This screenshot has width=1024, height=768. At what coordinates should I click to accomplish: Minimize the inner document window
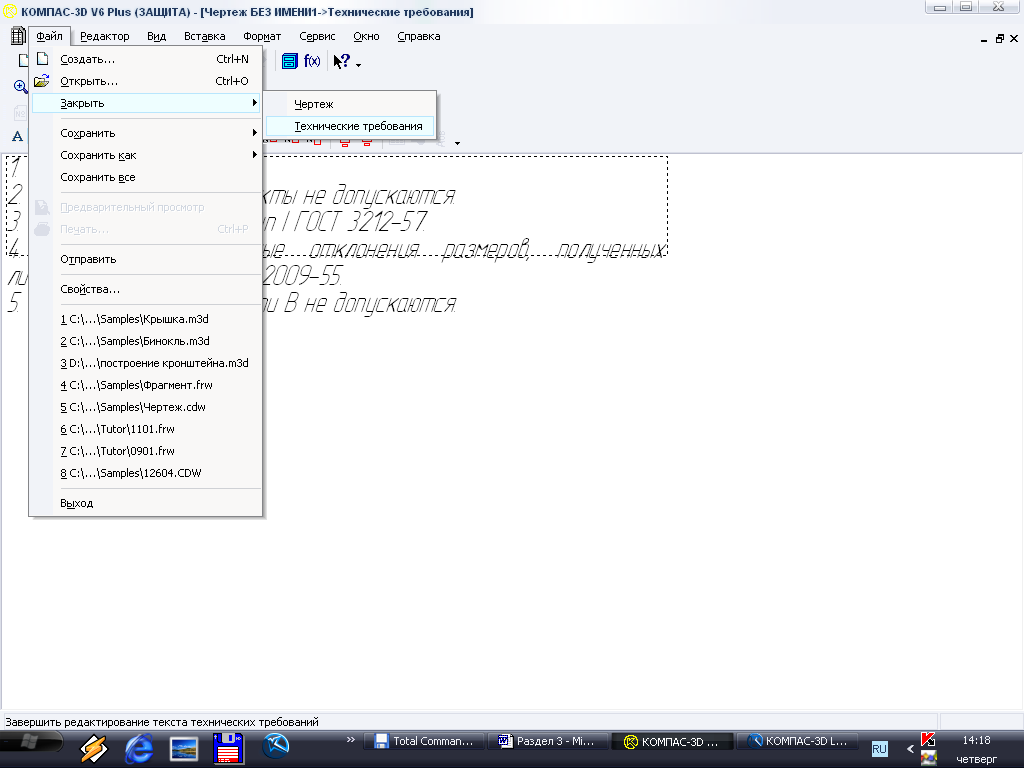984,39
